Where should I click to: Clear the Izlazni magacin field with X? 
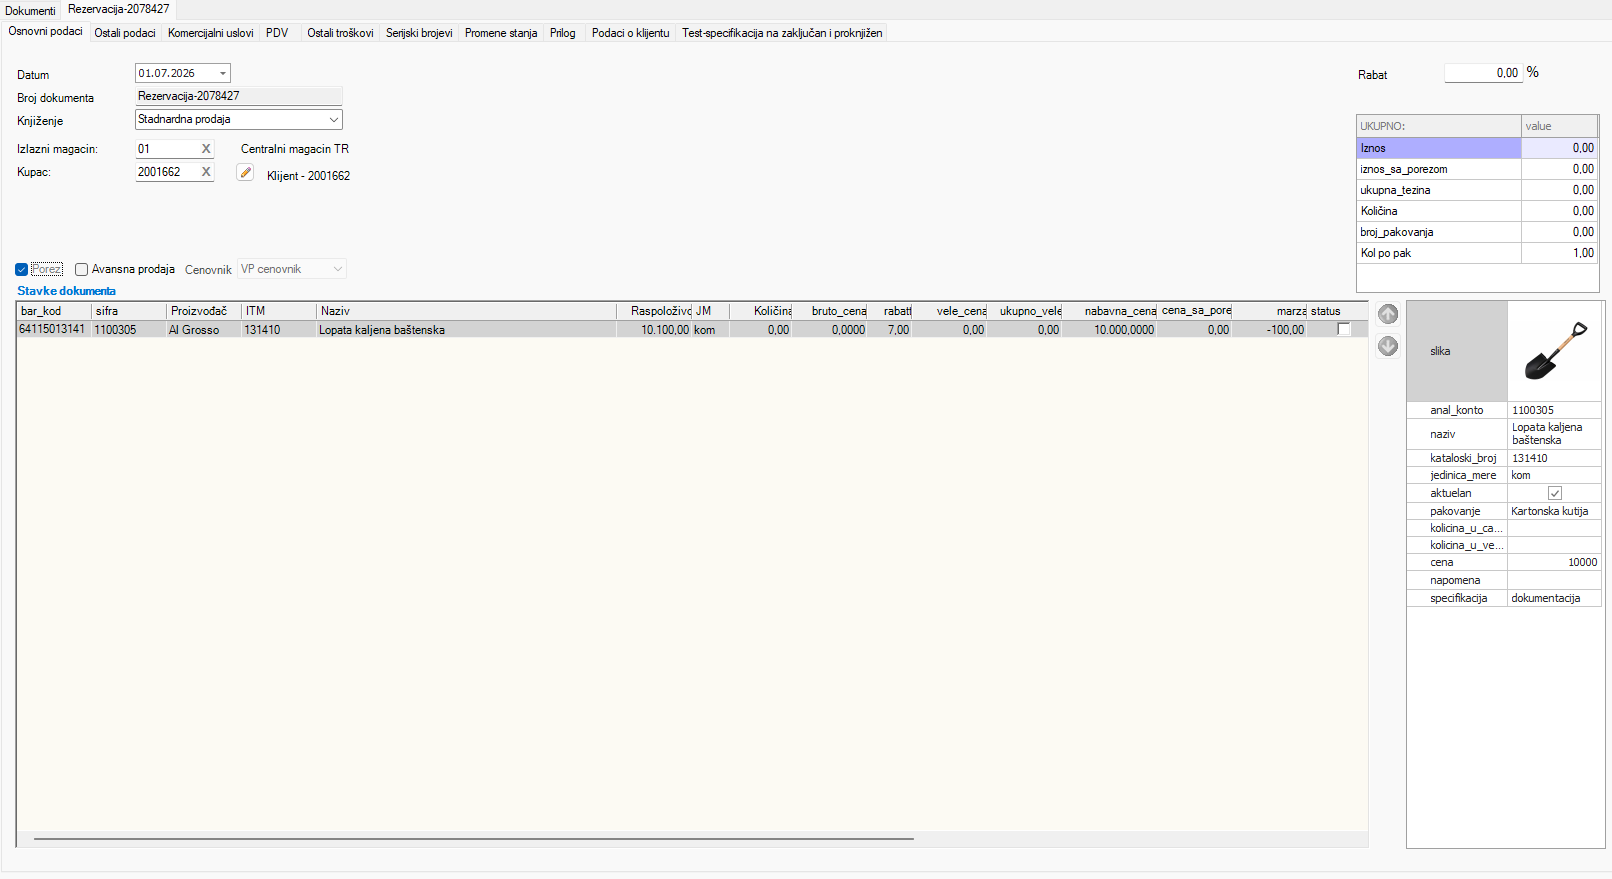point(206,149)
